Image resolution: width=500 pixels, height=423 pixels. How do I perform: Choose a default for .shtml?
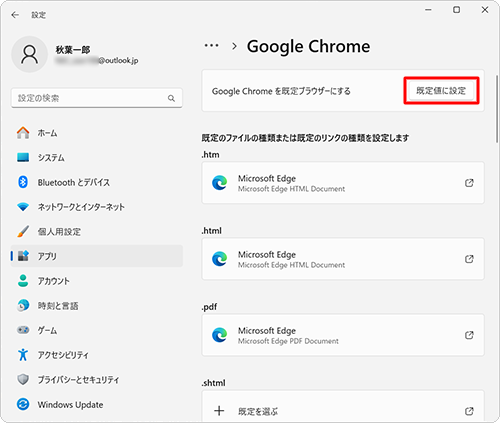click(x=343, y=406)
